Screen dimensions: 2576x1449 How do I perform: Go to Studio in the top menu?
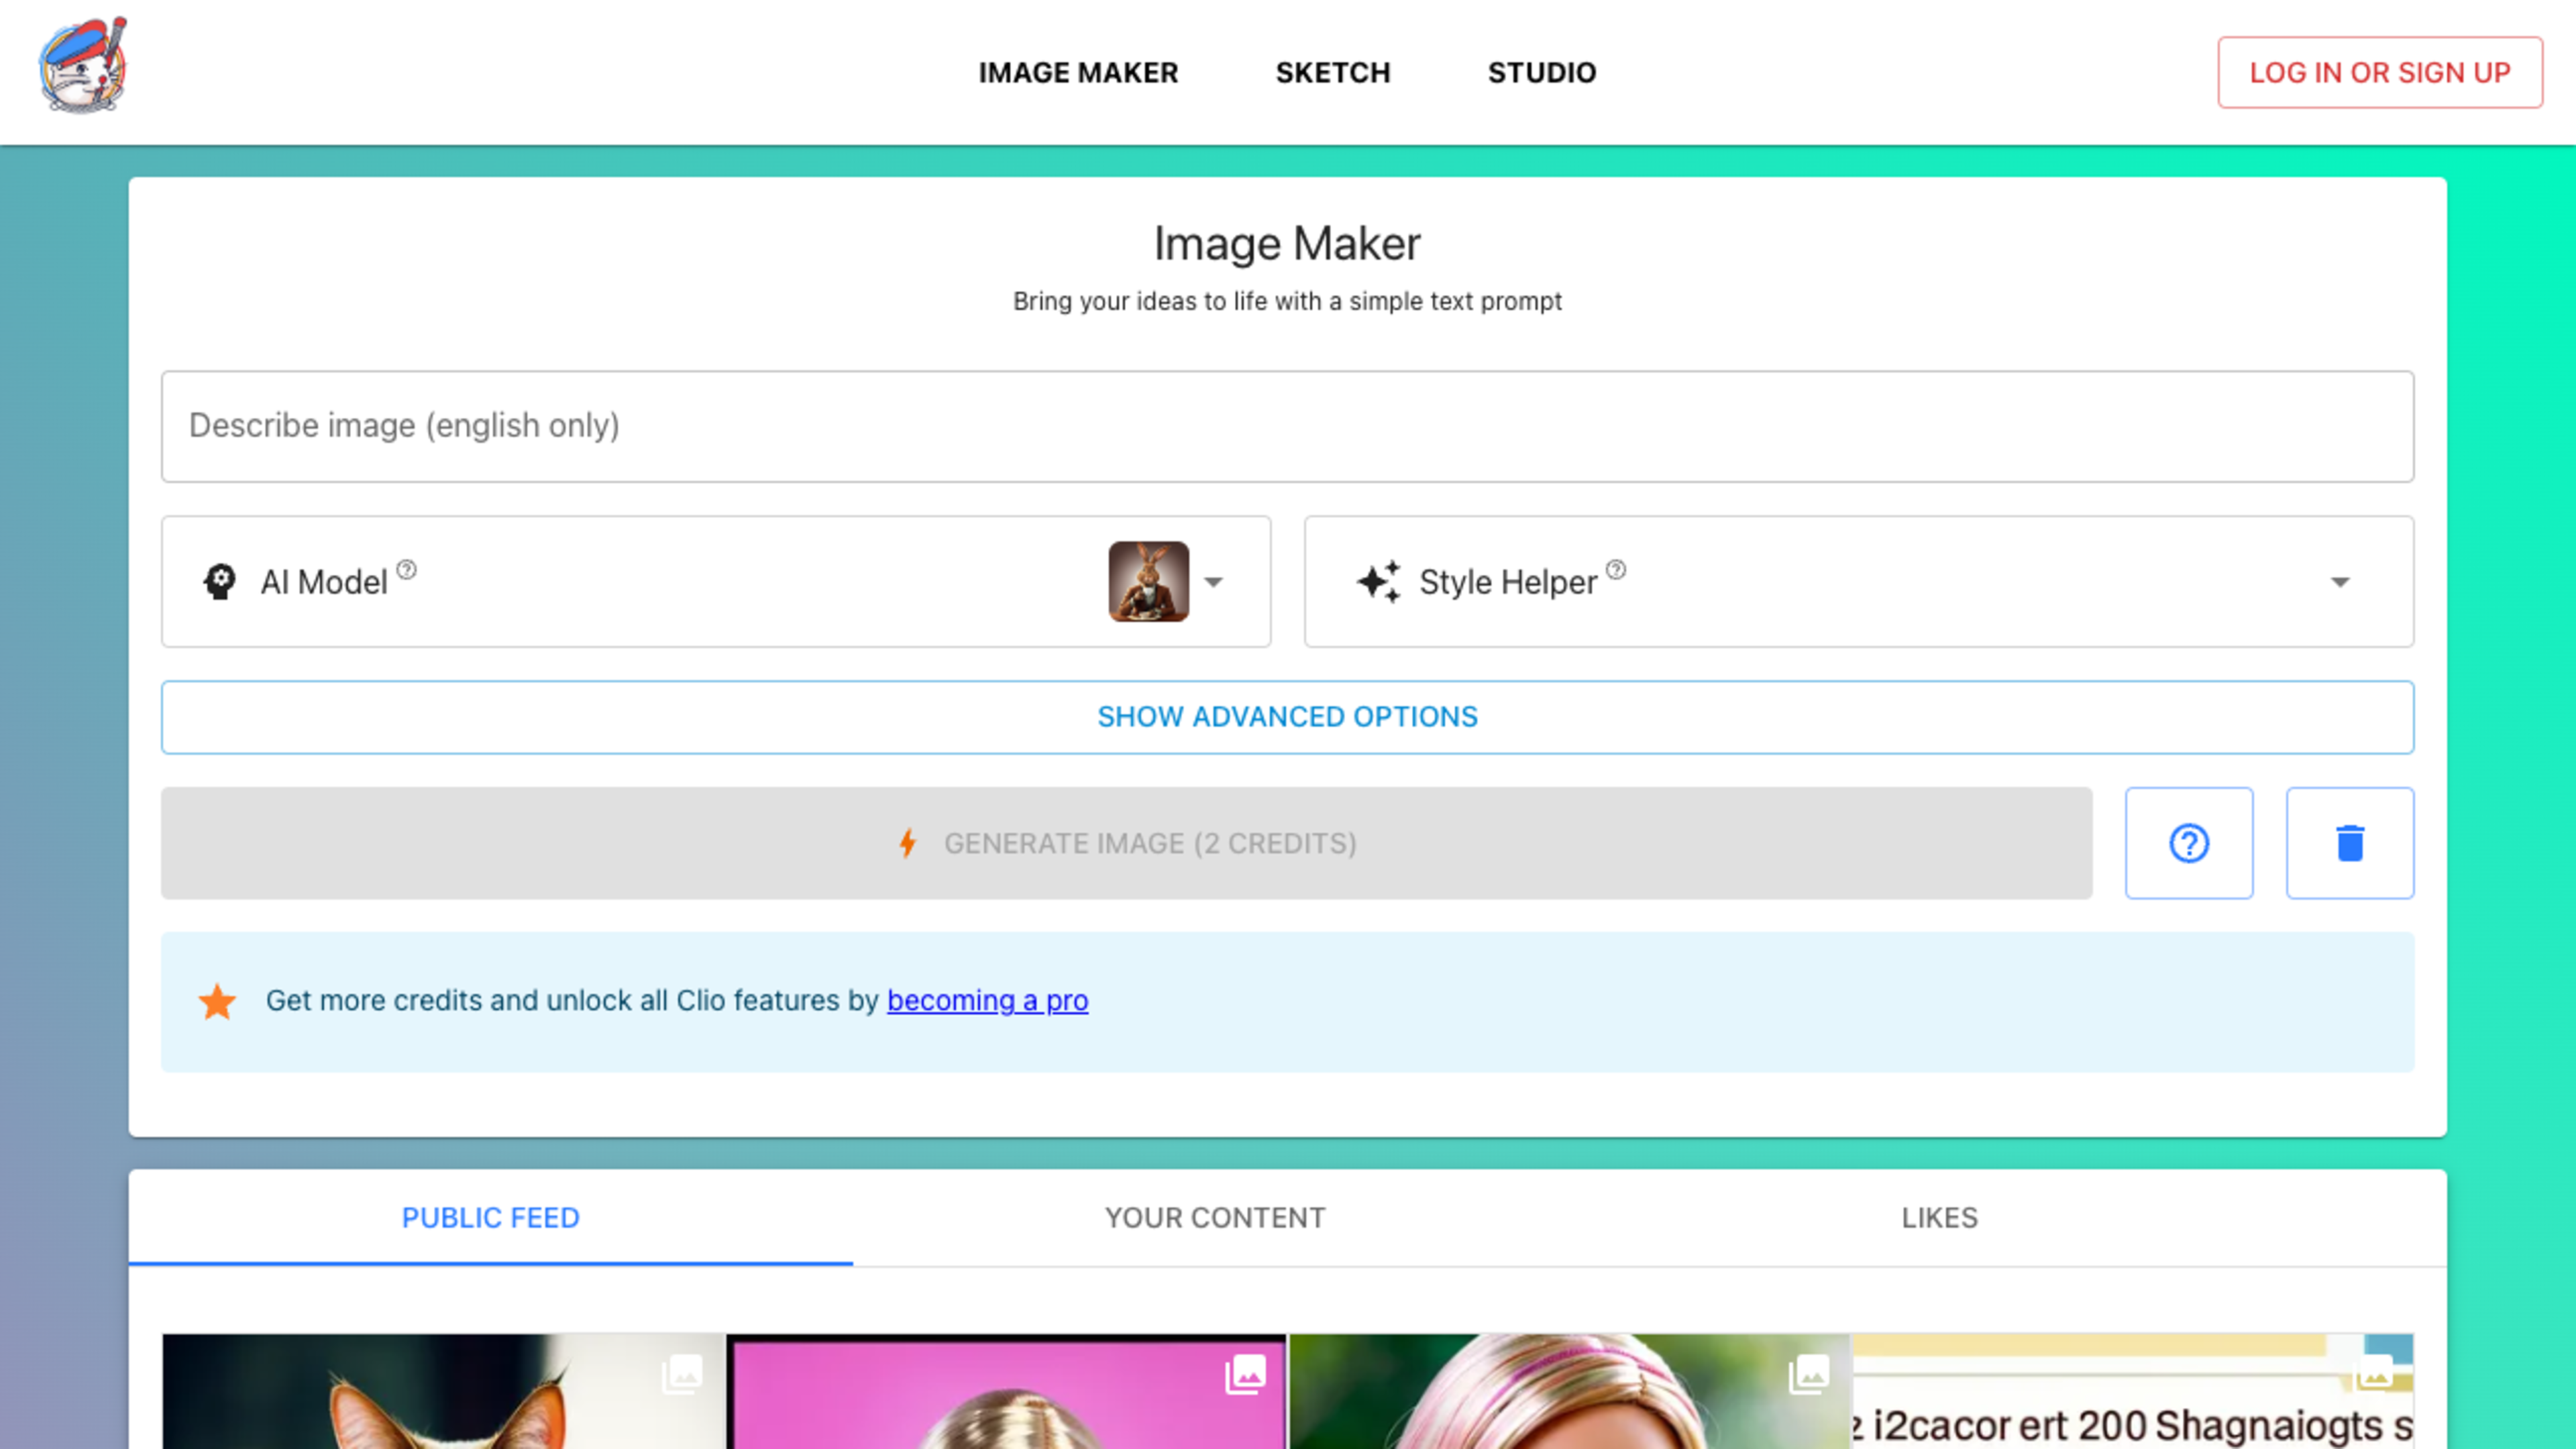(1541, 72)
